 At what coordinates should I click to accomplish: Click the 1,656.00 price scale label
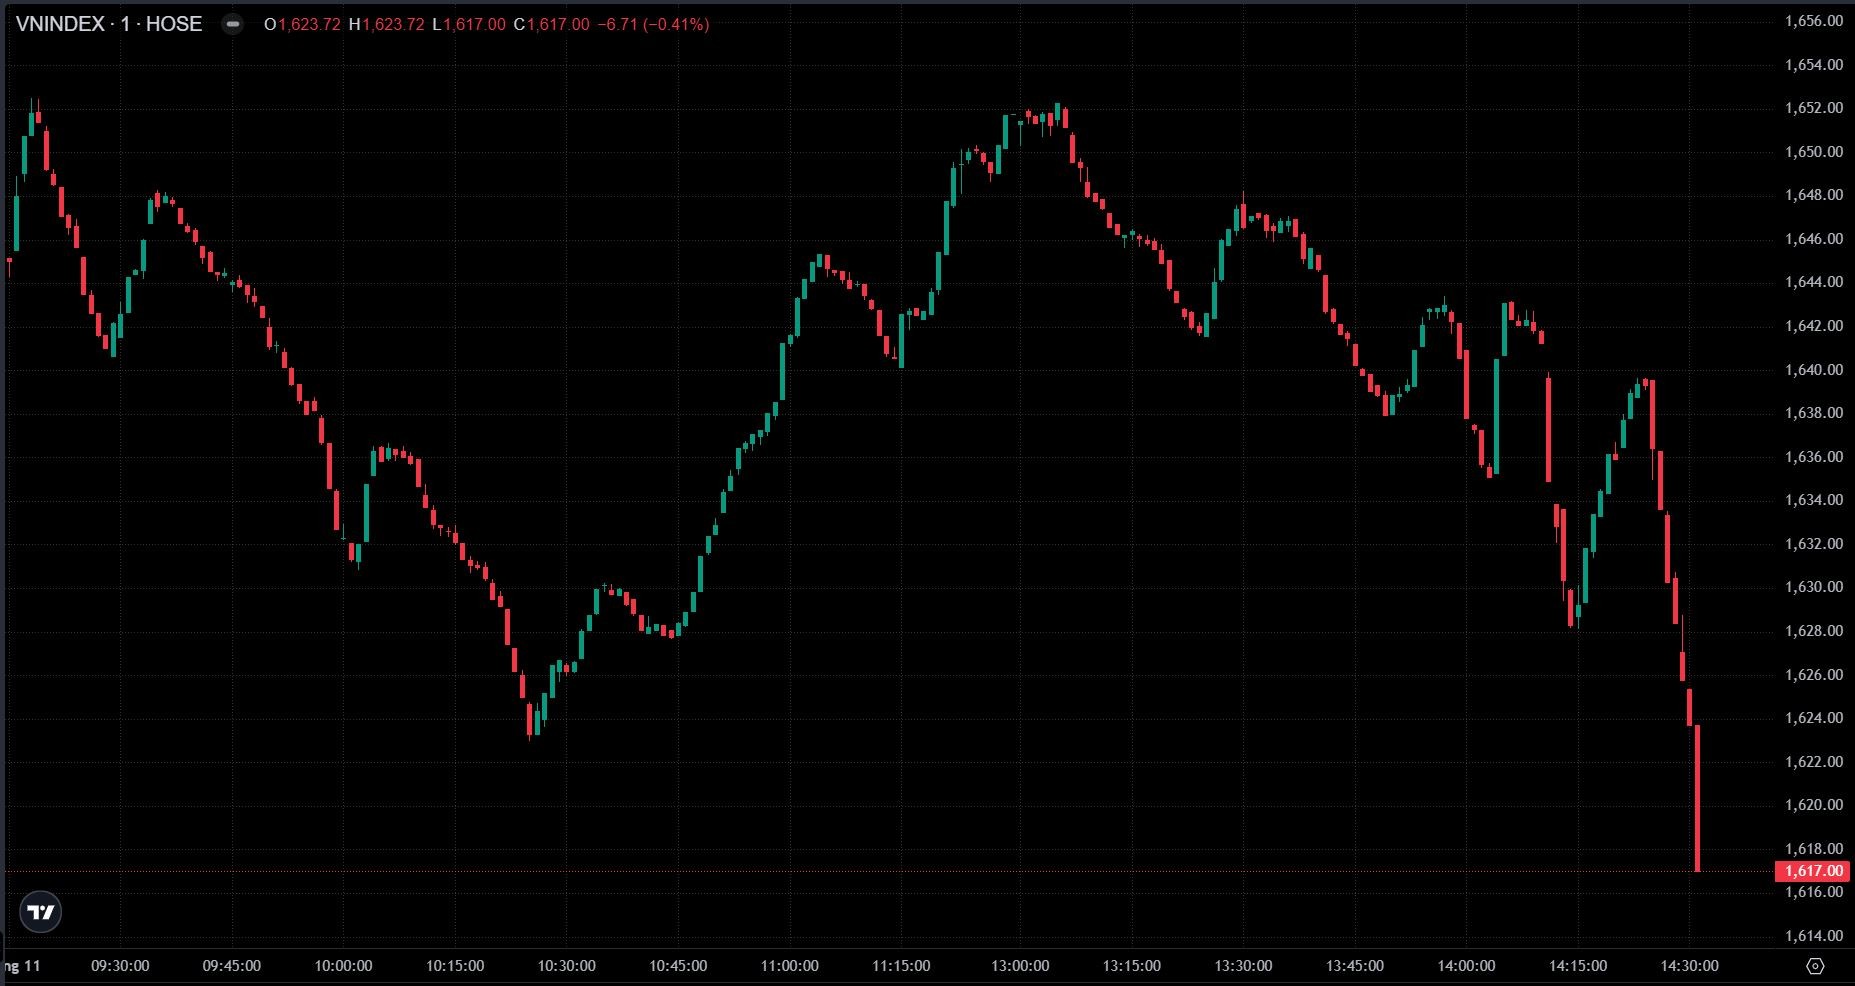[x=1813, y=21]
